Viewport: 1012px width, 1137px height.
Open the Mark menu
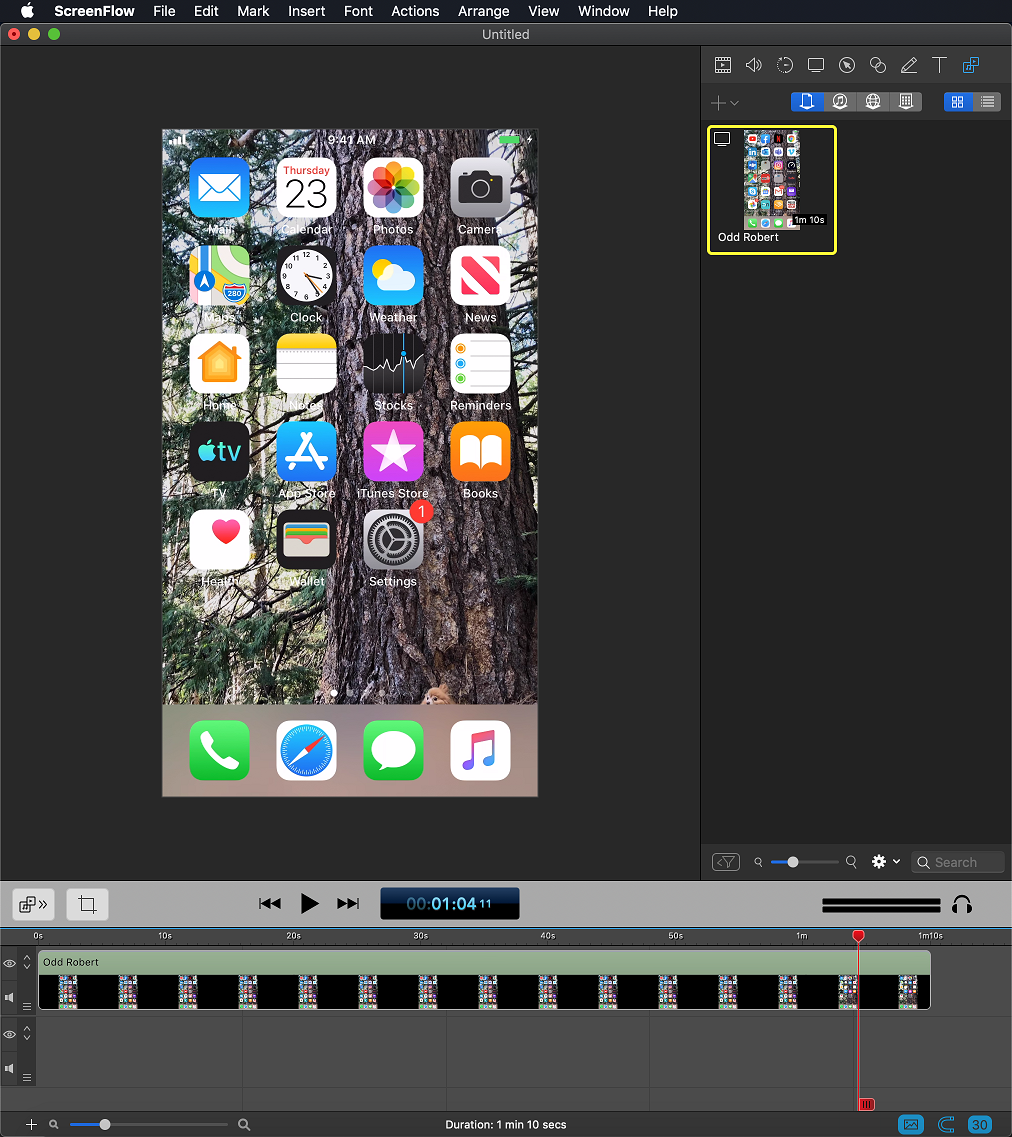click(x=253, y=11)
